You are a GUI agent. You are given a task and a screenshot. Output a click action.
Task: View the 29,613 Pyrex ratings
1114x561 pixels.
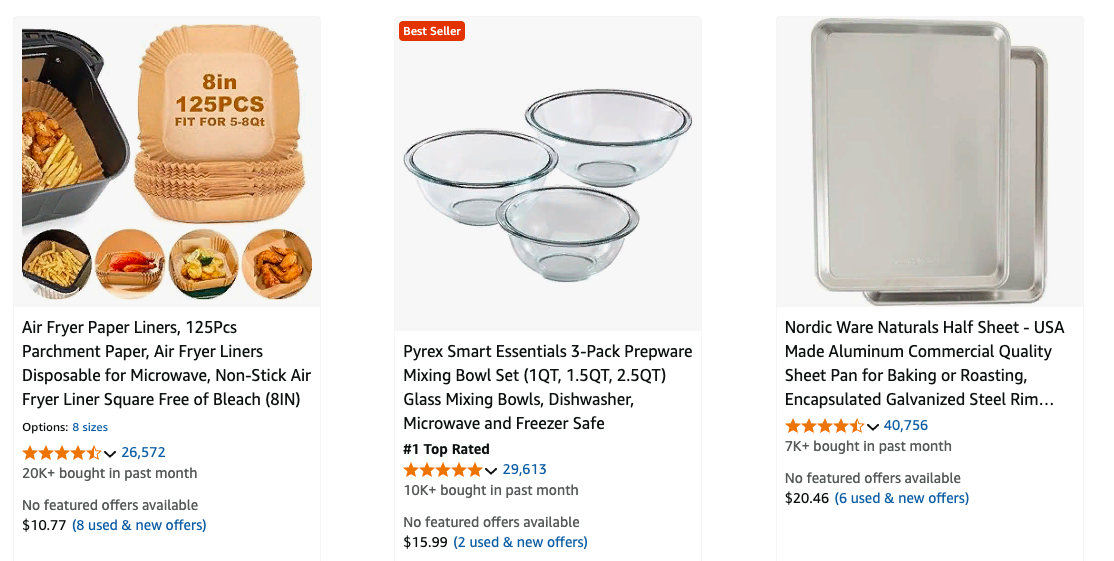pos(524,470)
